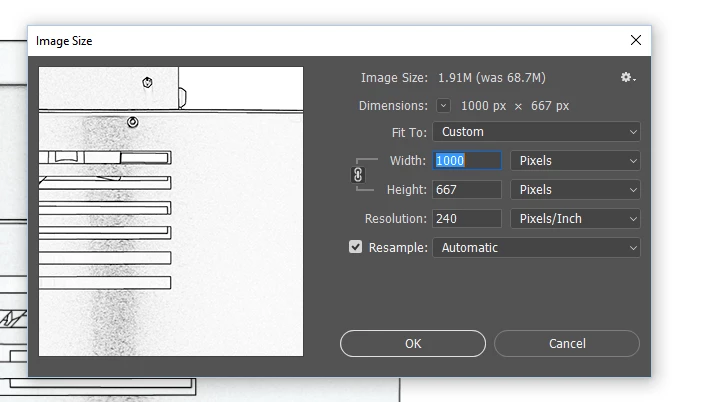Click the Width value field showing 1000
716x402 pixels.
[x=467, y=161]
